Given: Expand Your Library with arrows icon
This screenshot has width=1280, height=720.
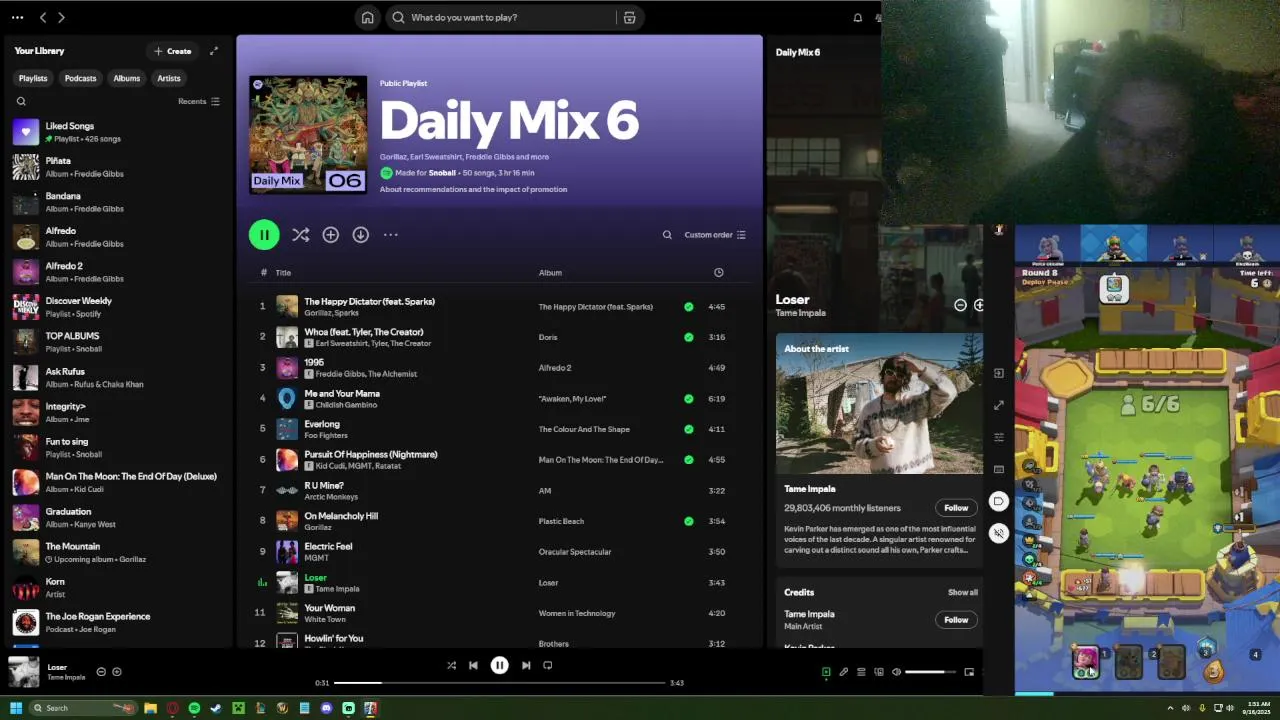Looking at the screenshot, I should click(x=213, y=51).
